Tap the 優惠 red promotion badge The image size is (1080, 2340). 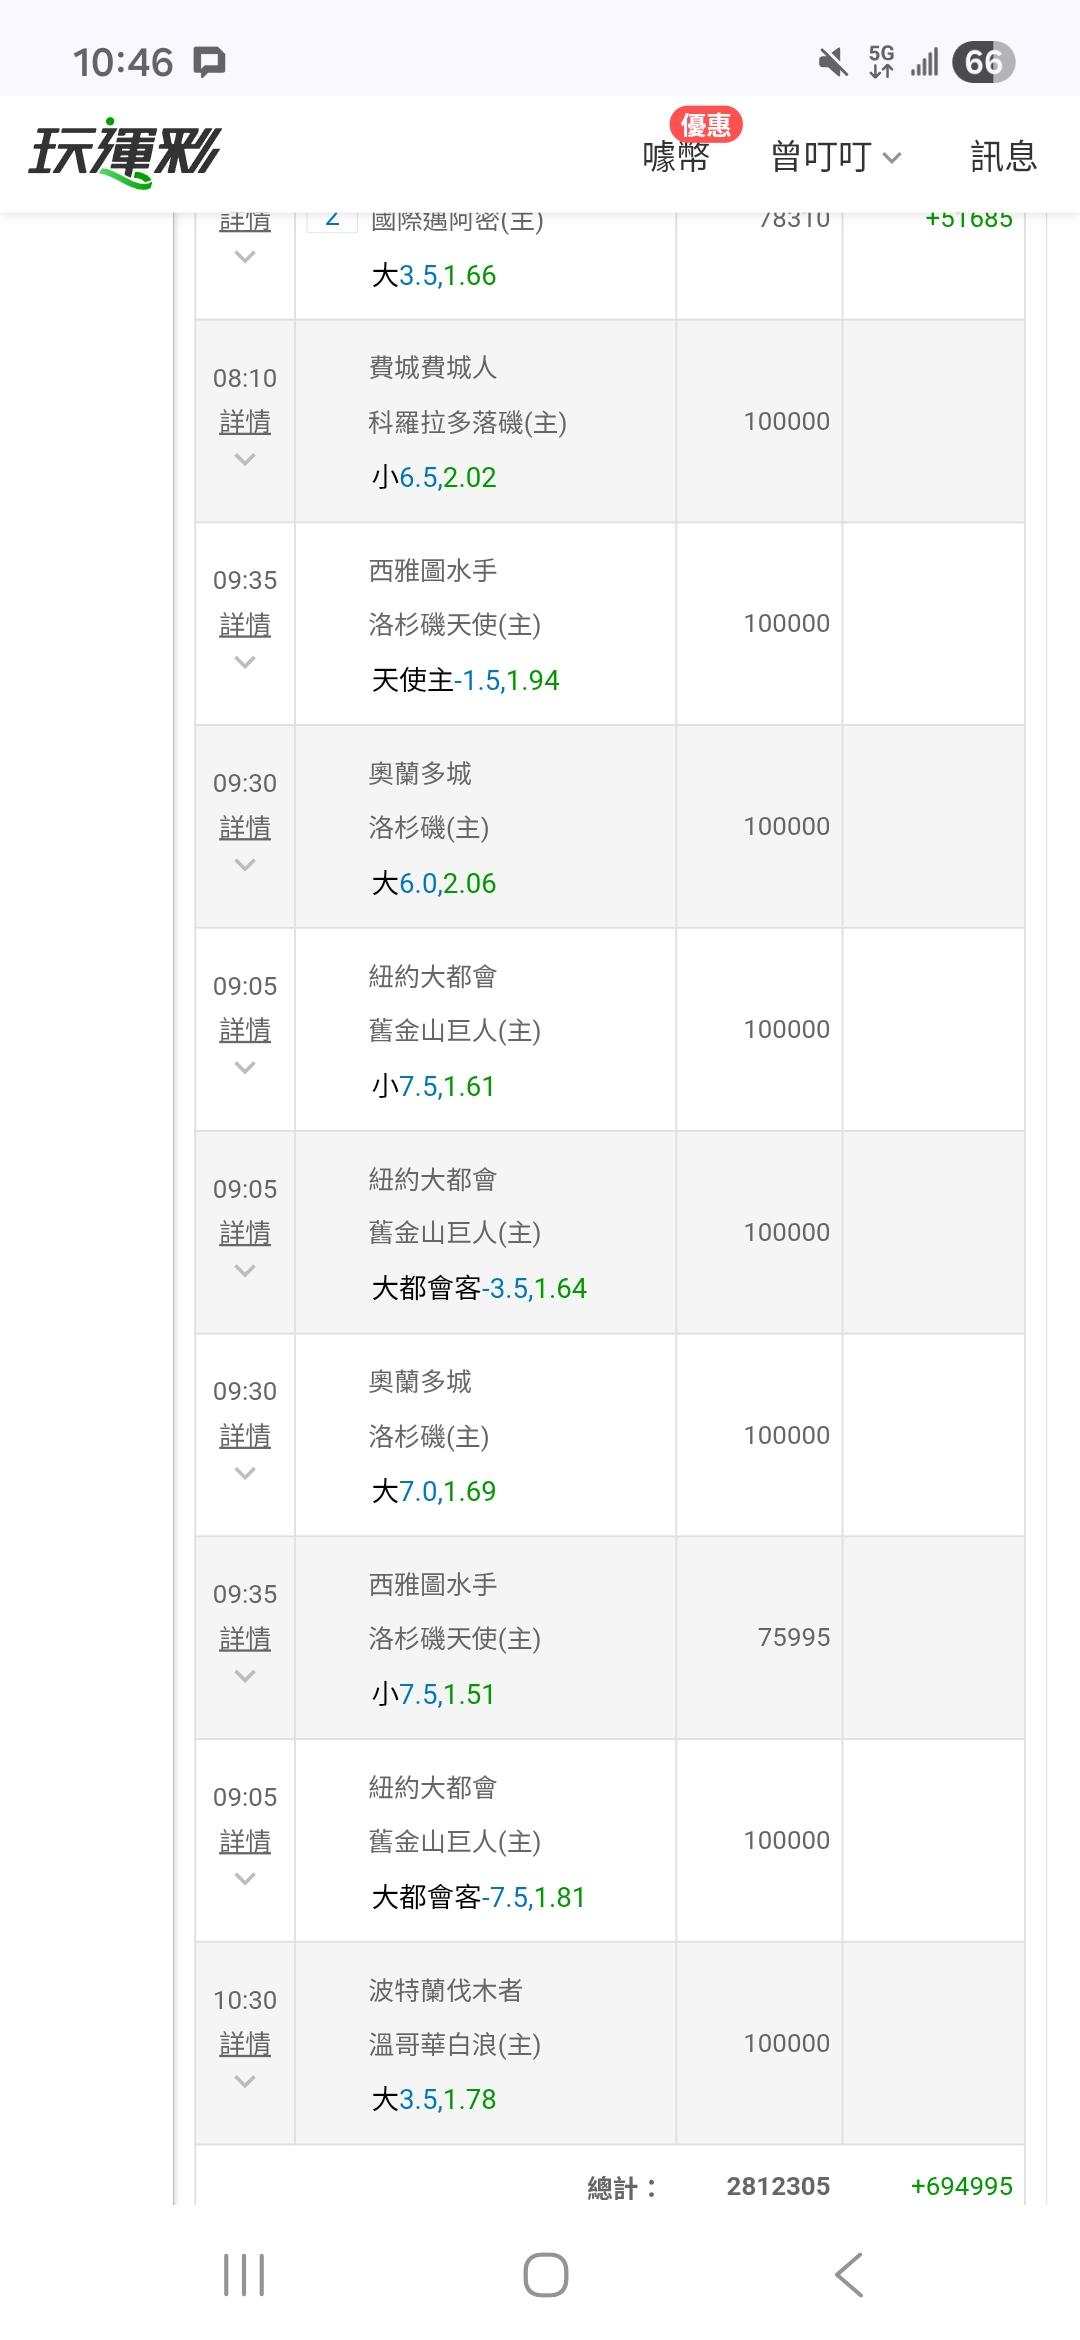706,125
